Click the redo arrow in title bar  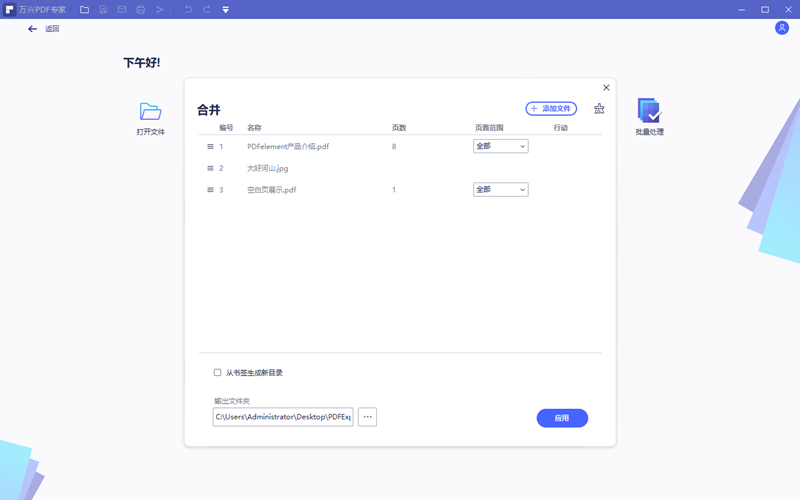(x=207, y=9)
